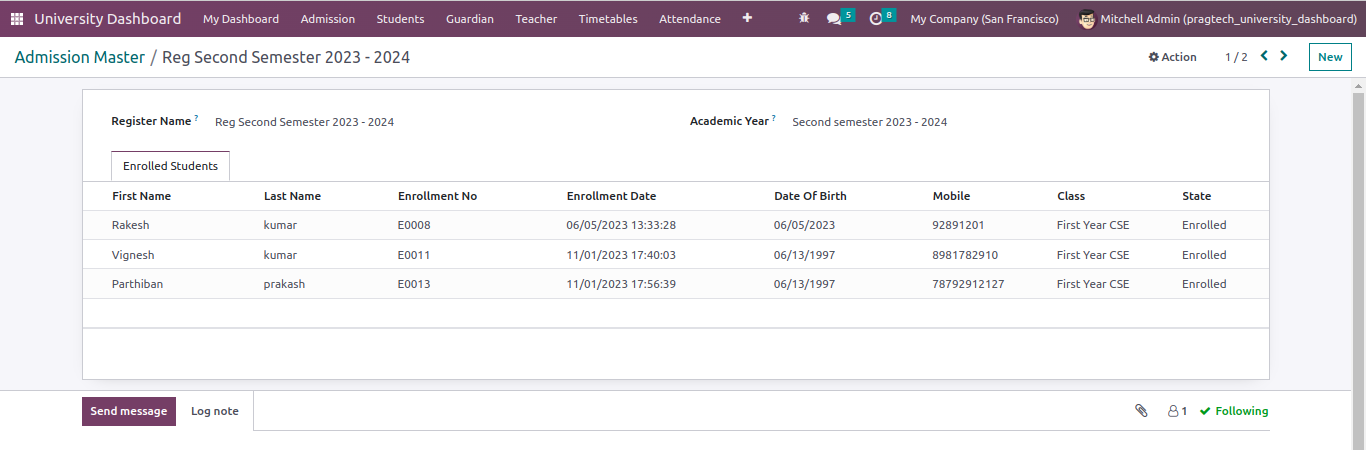Viewport: 1366px width, 450px height.
Task: Show followers list icon
Action: (1177, 411)
